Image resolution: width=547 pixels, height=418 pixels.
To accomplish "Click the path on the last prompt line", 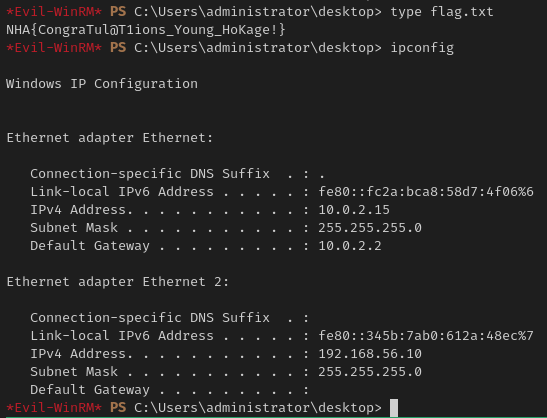I will tap(258, 408).
